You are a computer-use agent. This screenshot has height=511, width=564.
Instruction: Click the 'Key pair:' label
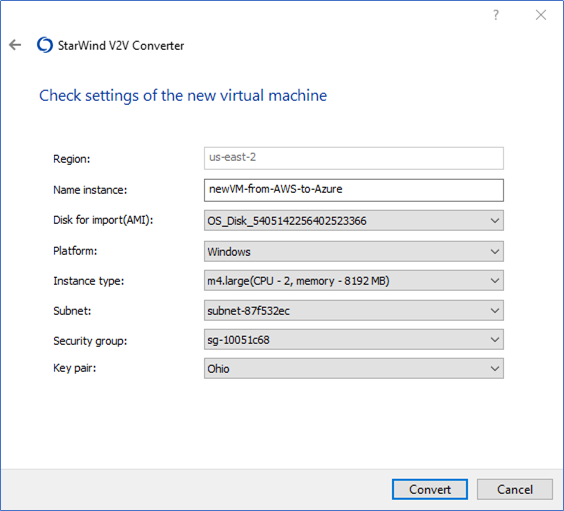(x=75, y=368)
